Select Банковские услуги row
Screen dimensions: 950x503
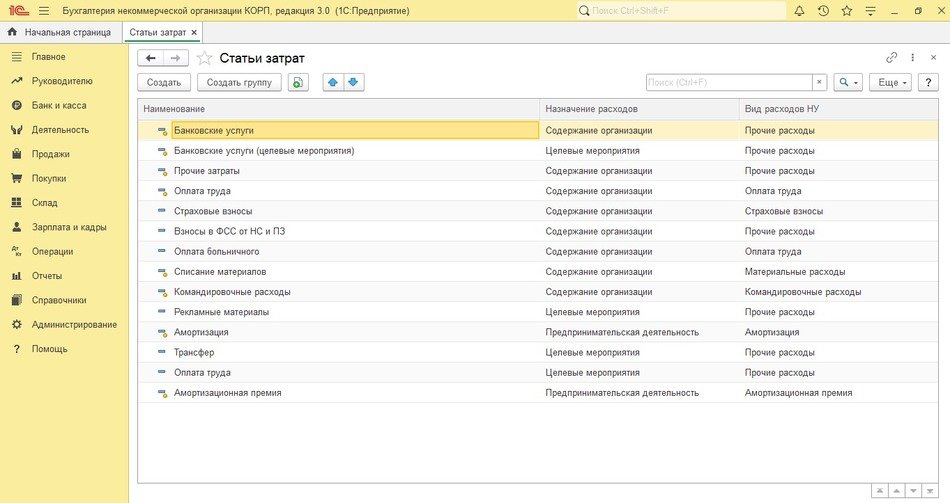click(x=538, y=130)
